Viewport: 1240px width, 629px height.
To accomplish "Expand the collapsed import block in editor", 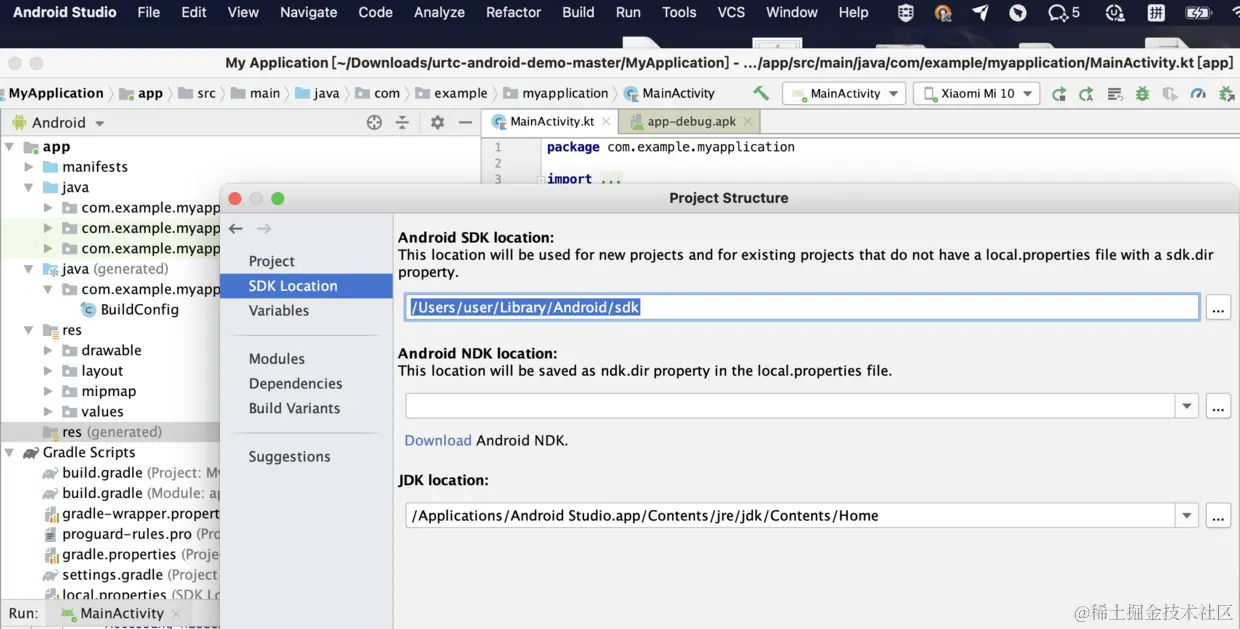I will point(541,180).
